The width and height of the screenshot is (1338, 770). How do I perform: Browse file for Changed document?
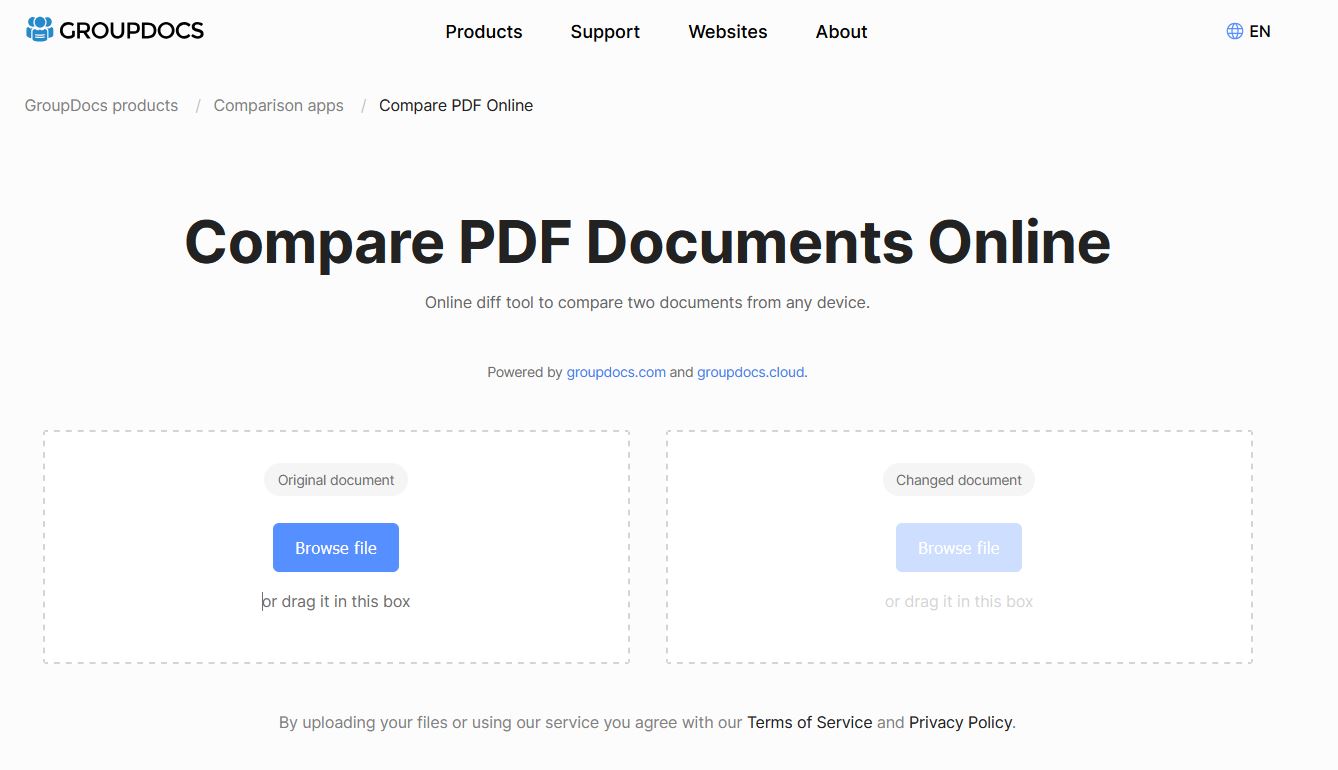[x=959, y=548]
